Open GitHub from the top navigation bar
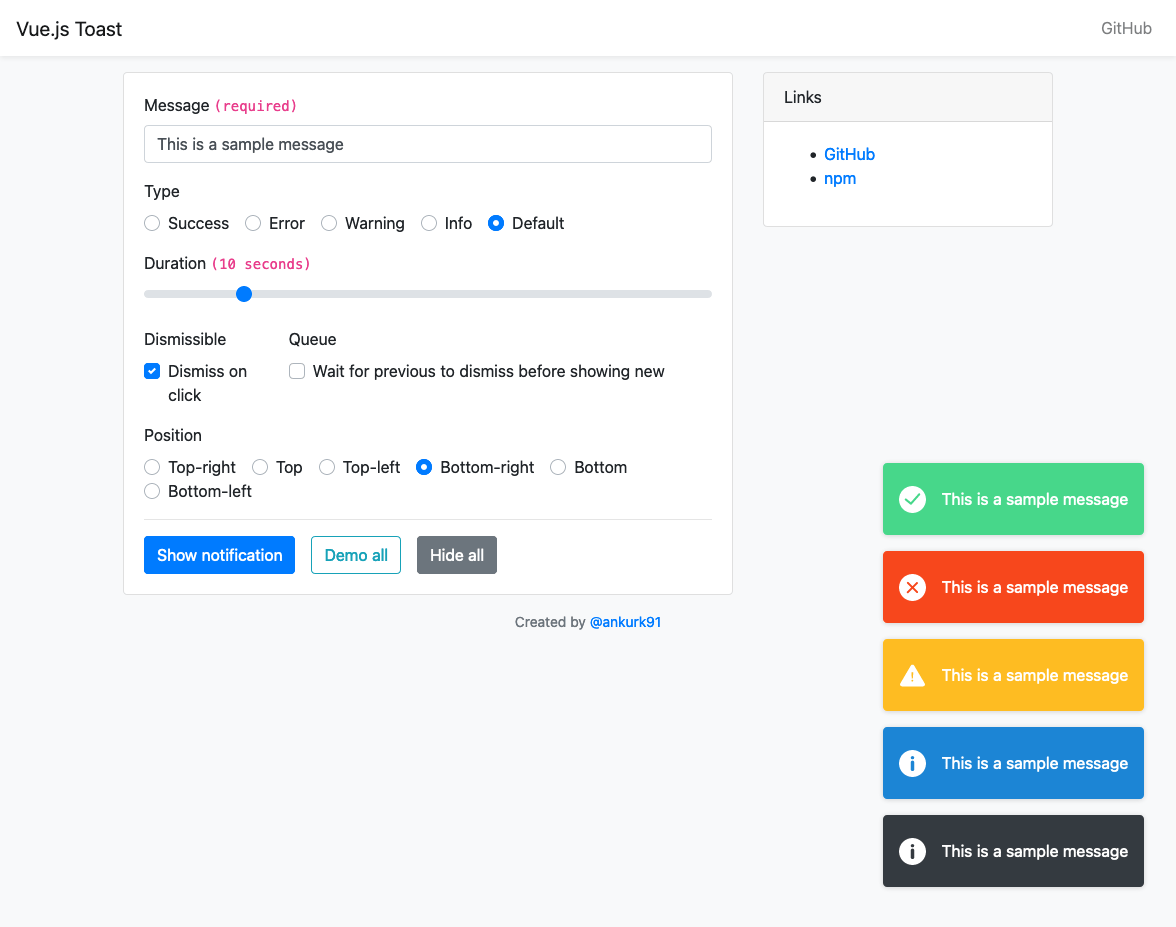 (x=1125, y=28)
